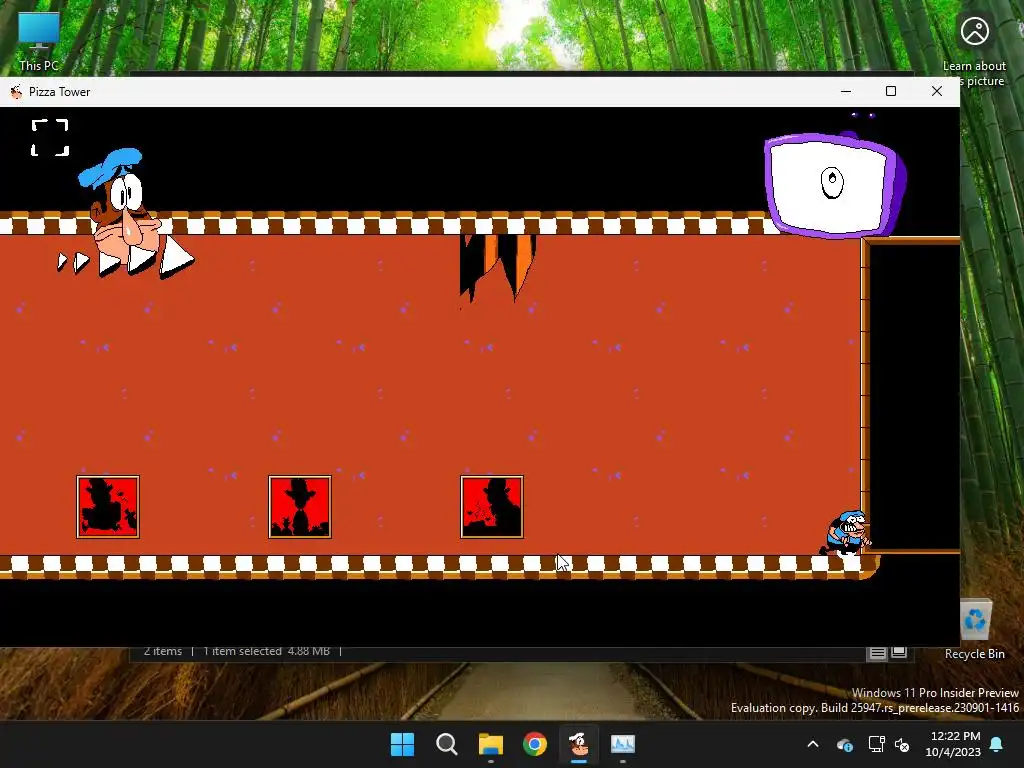Click the muted volume tray icon

903,744
